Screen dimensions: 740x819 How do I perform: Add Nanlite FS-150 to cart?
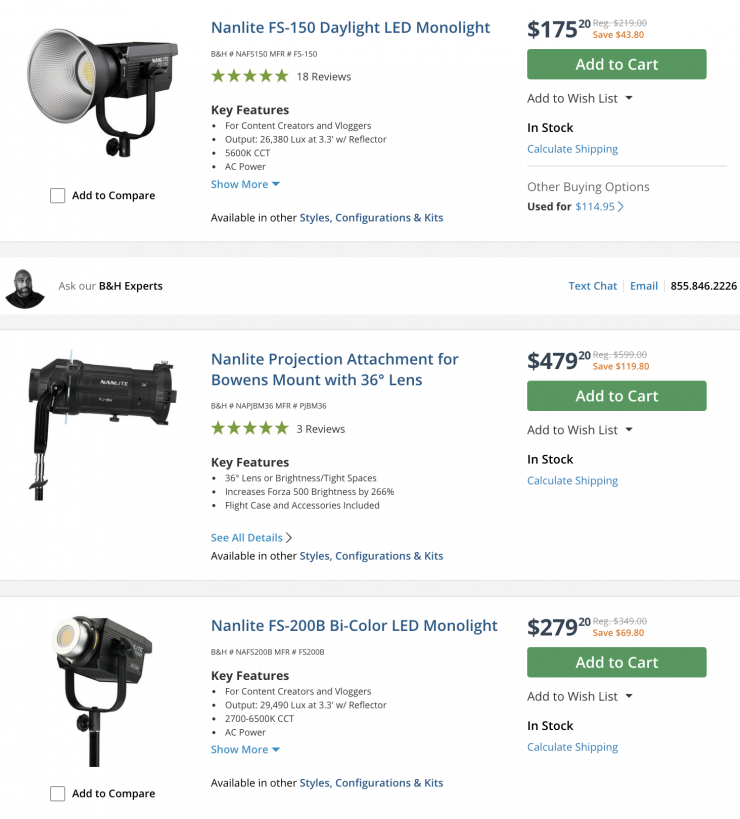[616, 64]
